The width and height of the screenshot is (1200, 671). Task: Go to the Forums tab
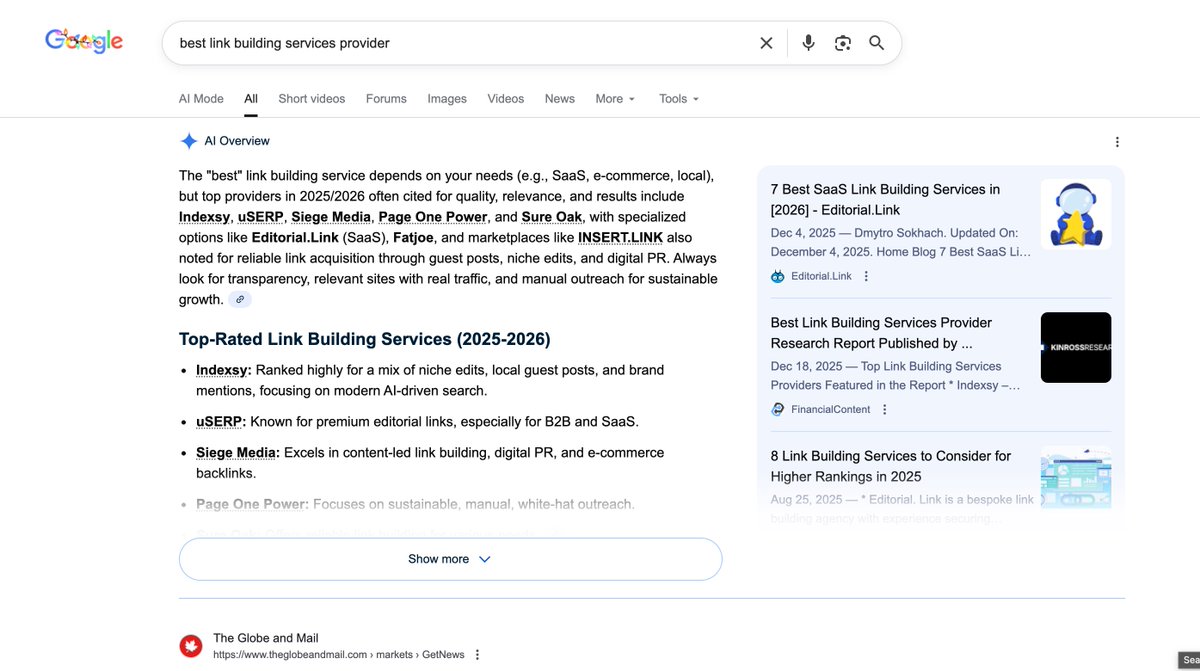(x=386, y=99)
